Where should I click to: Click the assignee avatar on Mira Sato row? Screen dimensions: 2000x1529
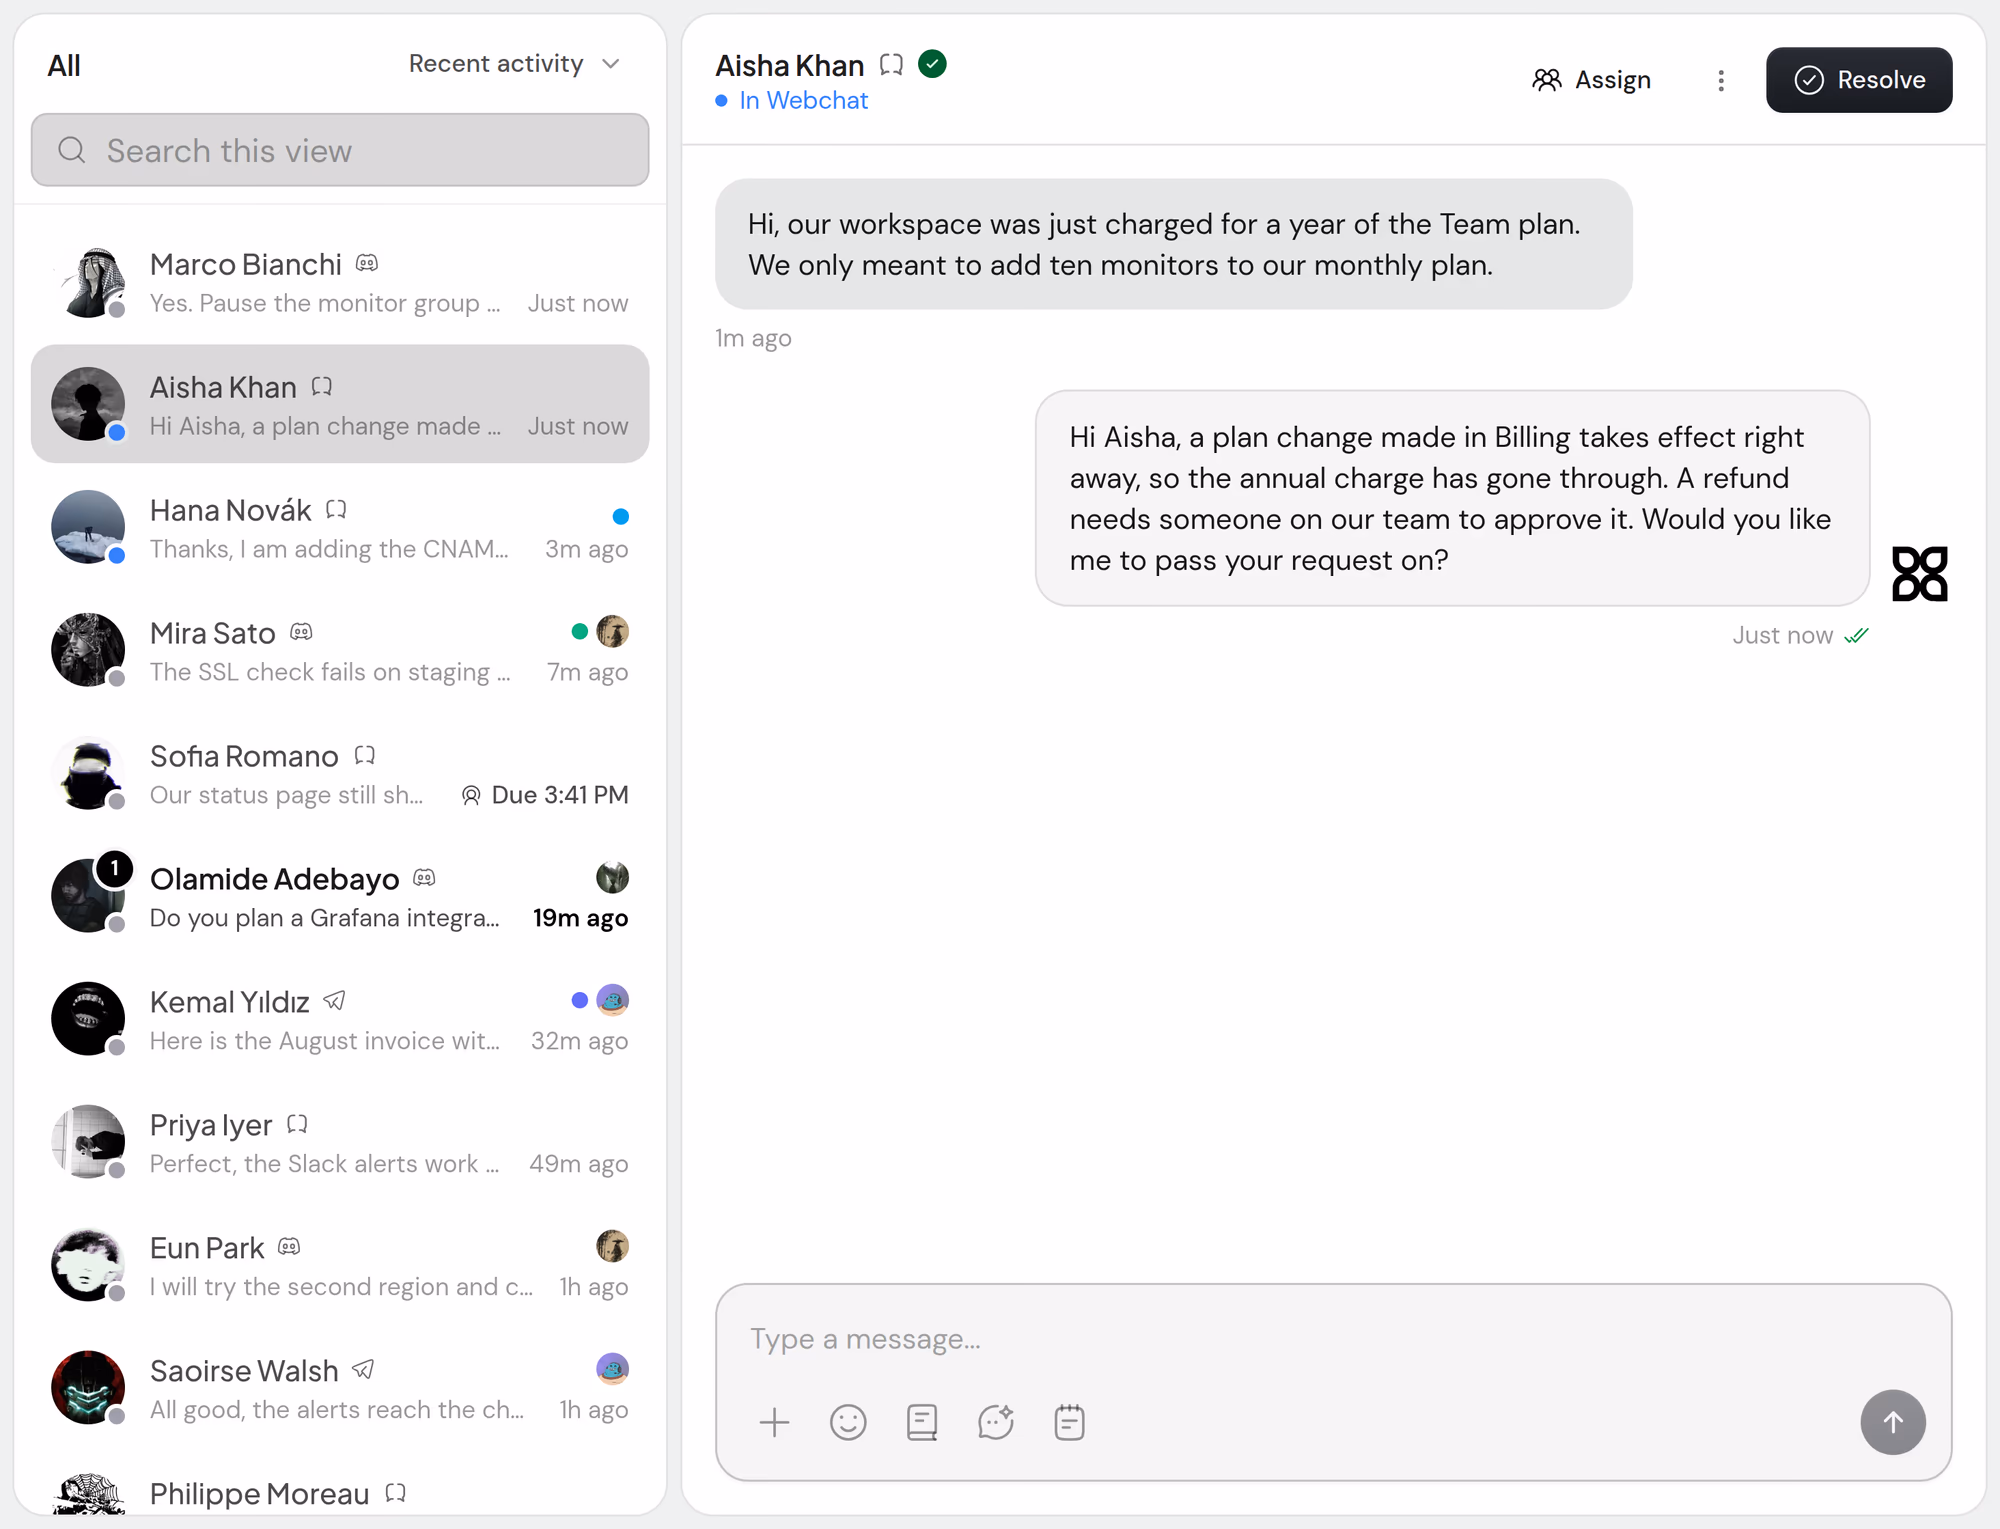(612, 631)
